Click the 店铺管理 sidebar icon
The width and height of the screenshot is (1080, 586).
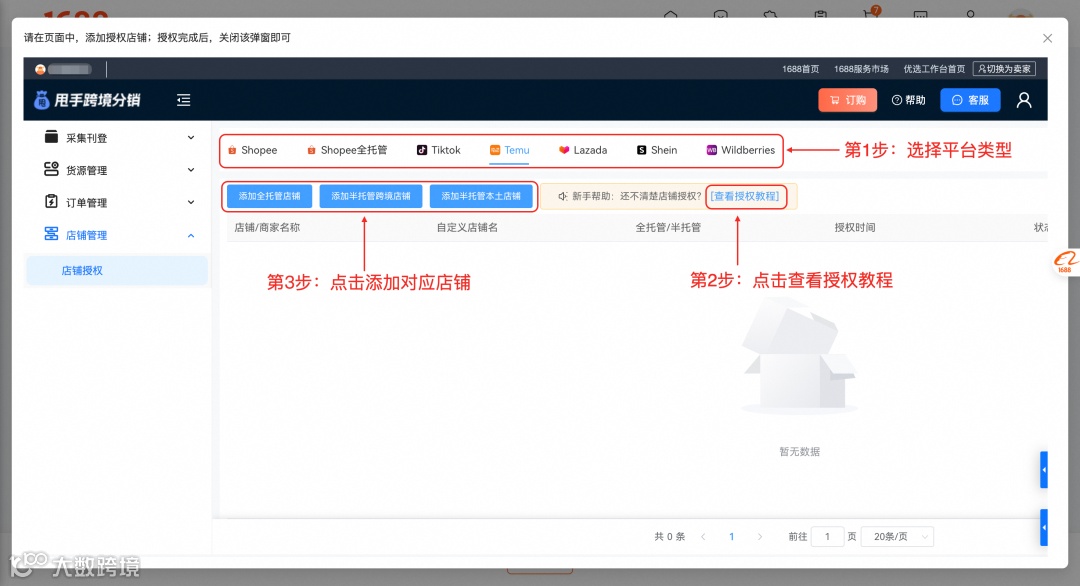coord(51,234)
